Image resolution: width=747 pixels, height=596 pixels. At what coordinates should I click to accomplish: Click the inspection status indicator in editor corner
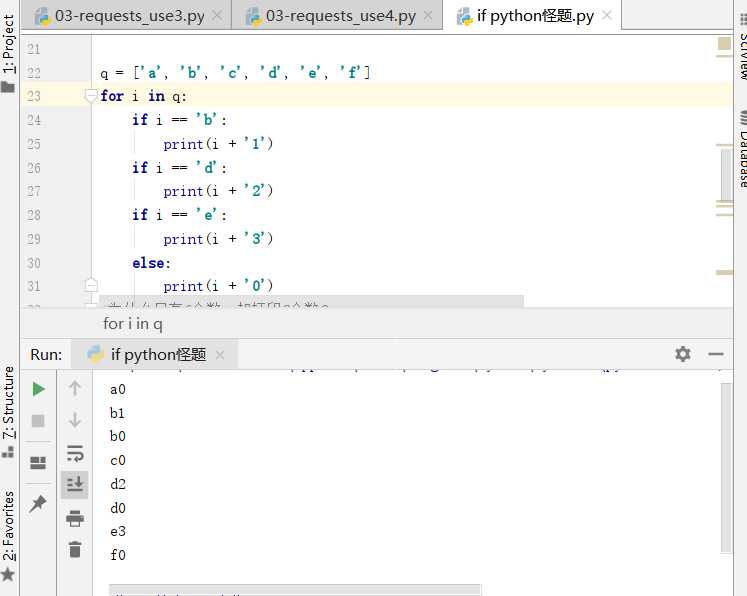click(724, 44)
